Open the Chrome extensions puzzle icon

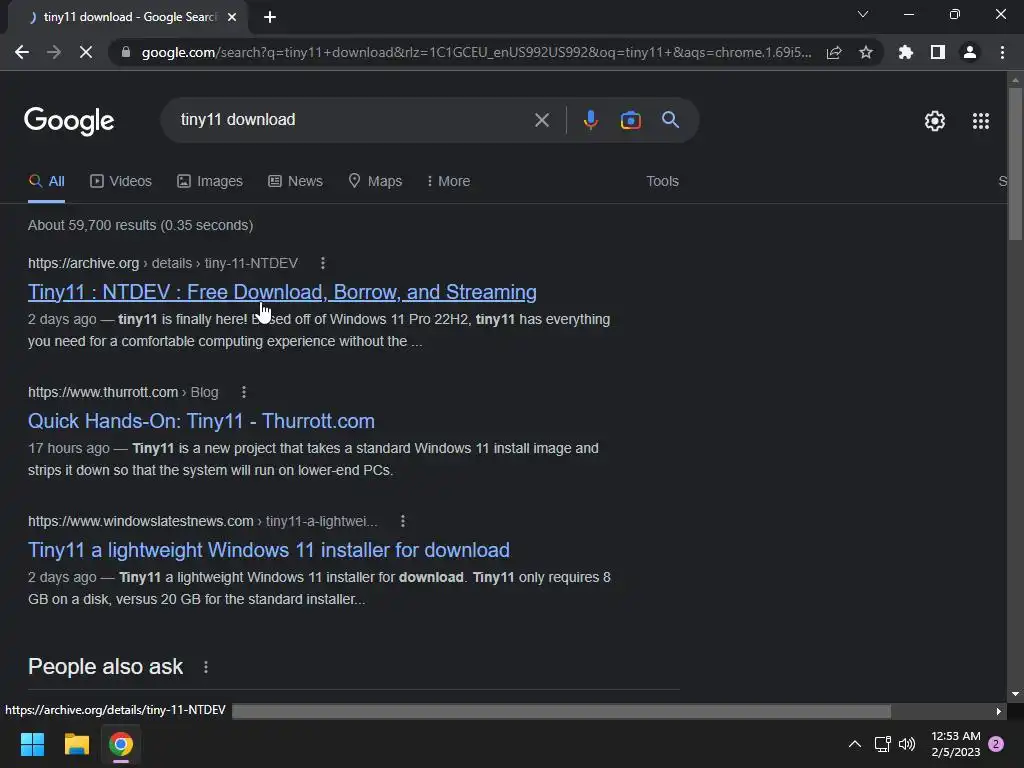coord(905,52)
